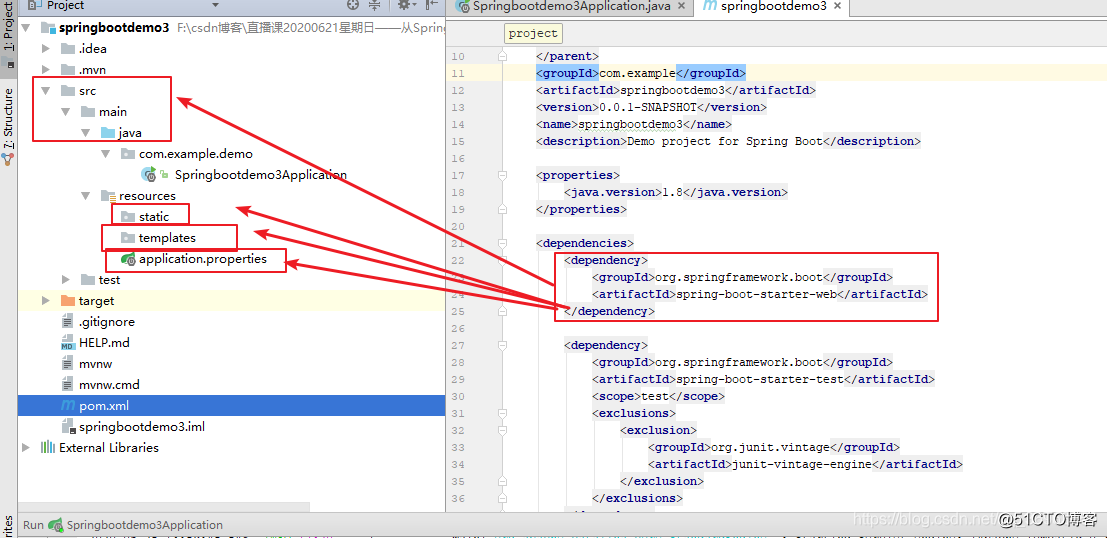Select the application.properties file name
This screenshot has height=538, width=1107.
[203, 259]
